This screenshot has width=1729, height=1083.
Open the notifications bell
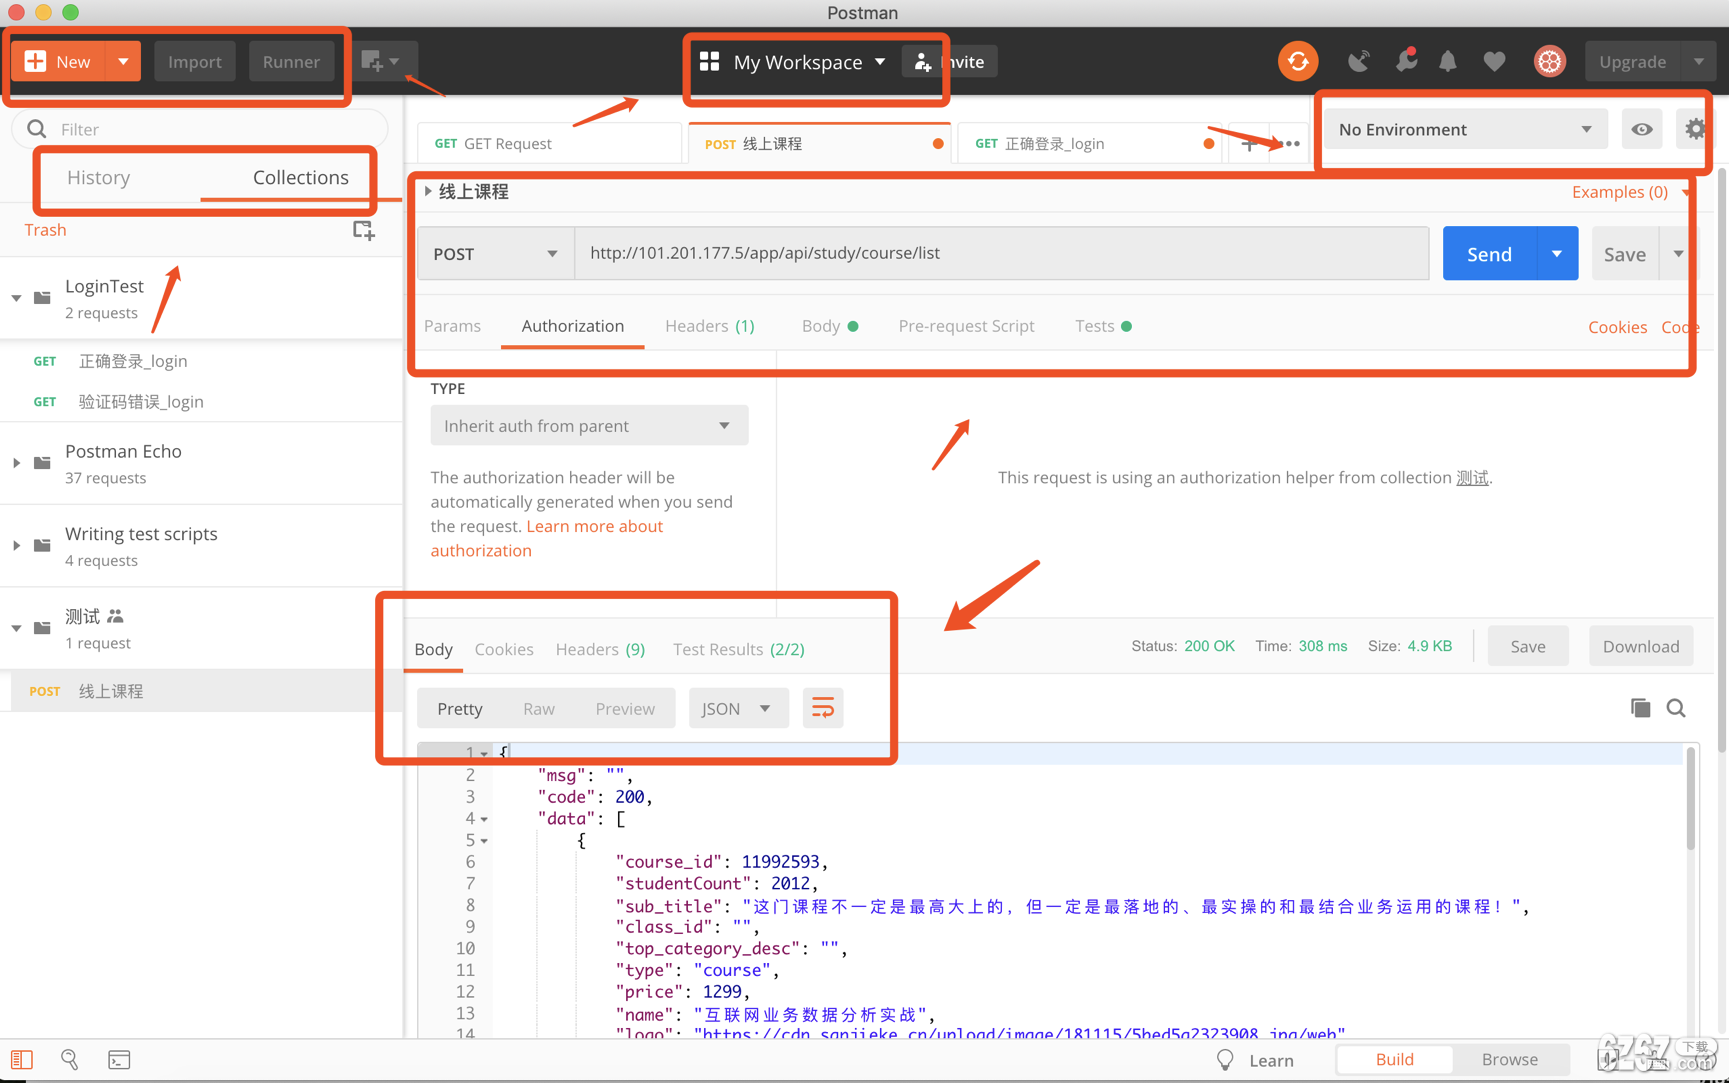coord(1448,62)
